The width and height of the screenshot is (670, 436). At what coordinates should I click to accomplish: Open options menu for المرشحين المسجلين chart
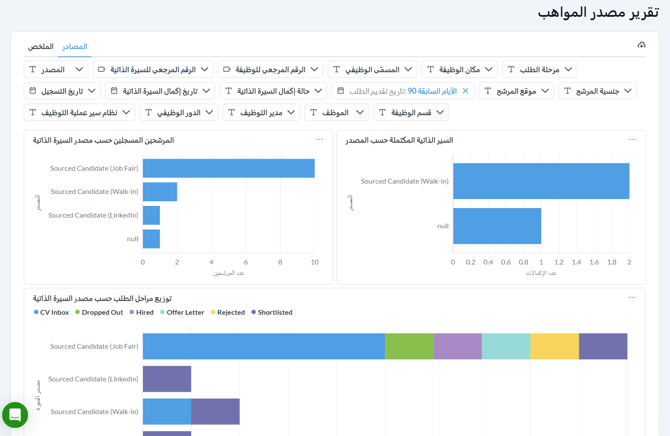319,140
